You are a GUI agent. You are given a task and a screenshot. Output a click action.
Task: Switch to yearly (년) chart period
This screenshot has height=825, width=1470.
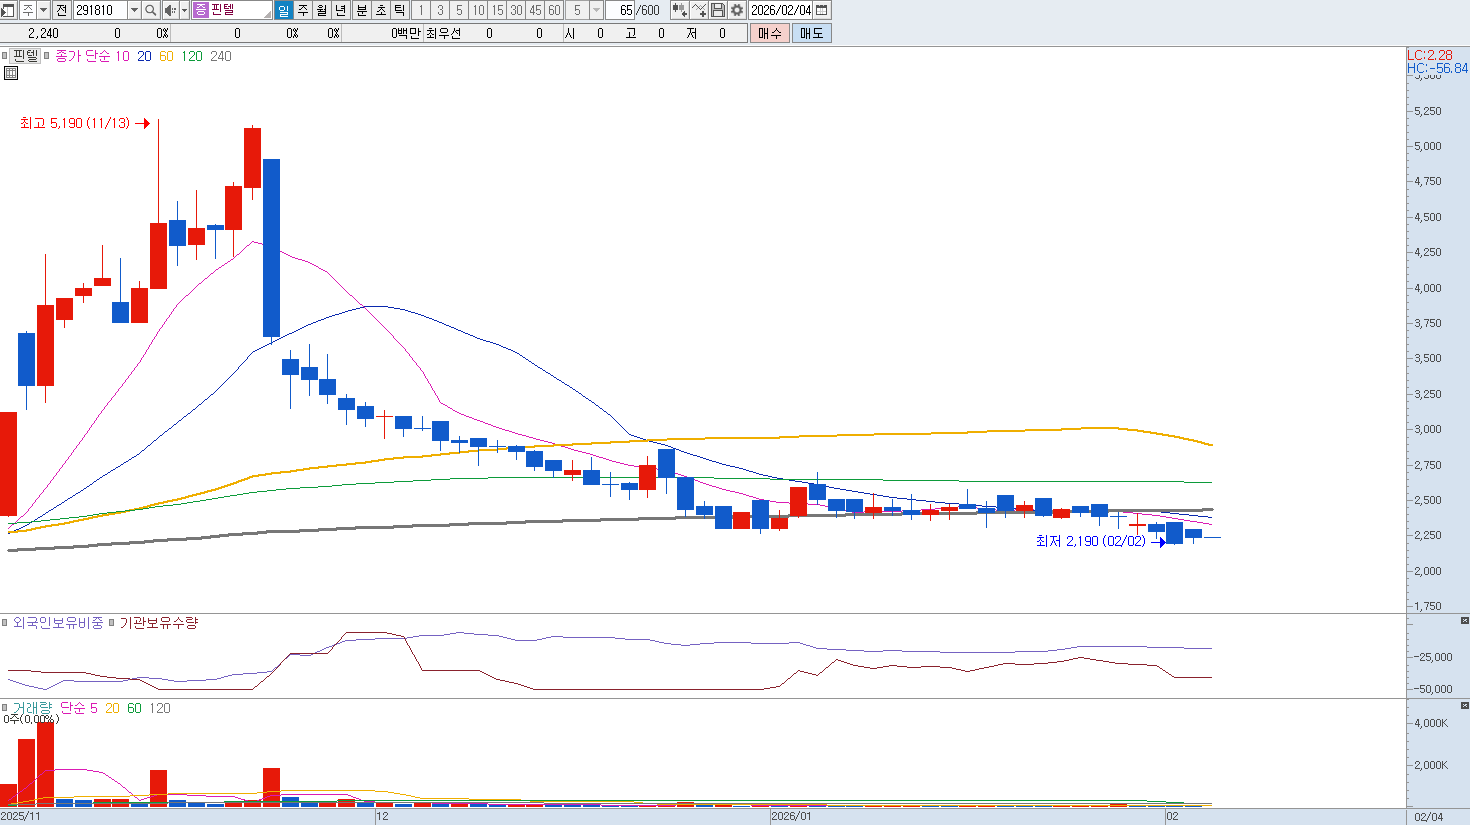(341, 10)
